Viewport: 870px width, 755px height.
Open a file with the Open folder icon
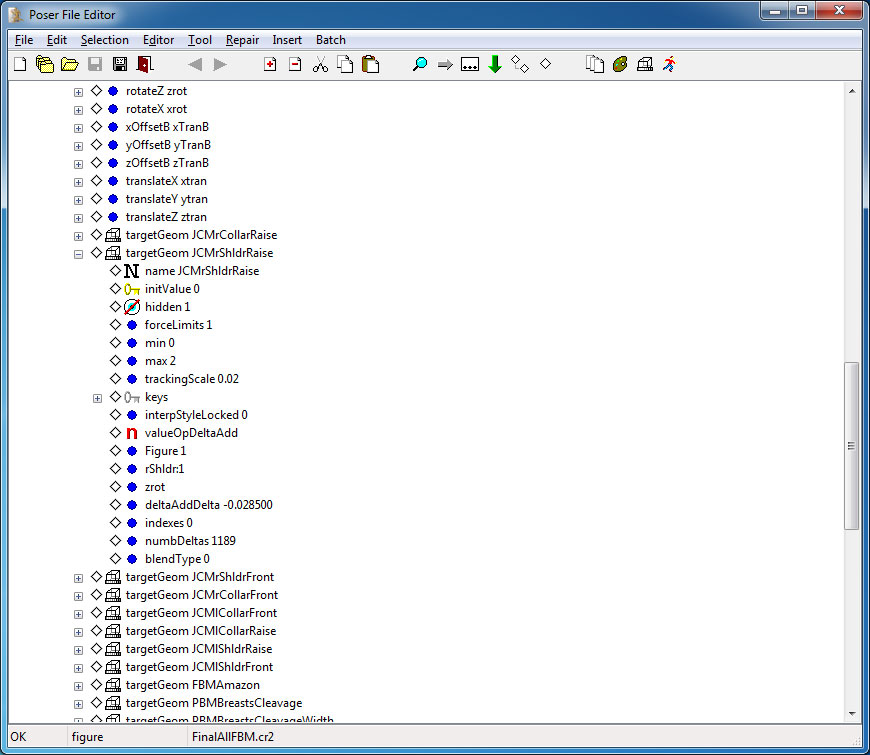coord(69,63)
